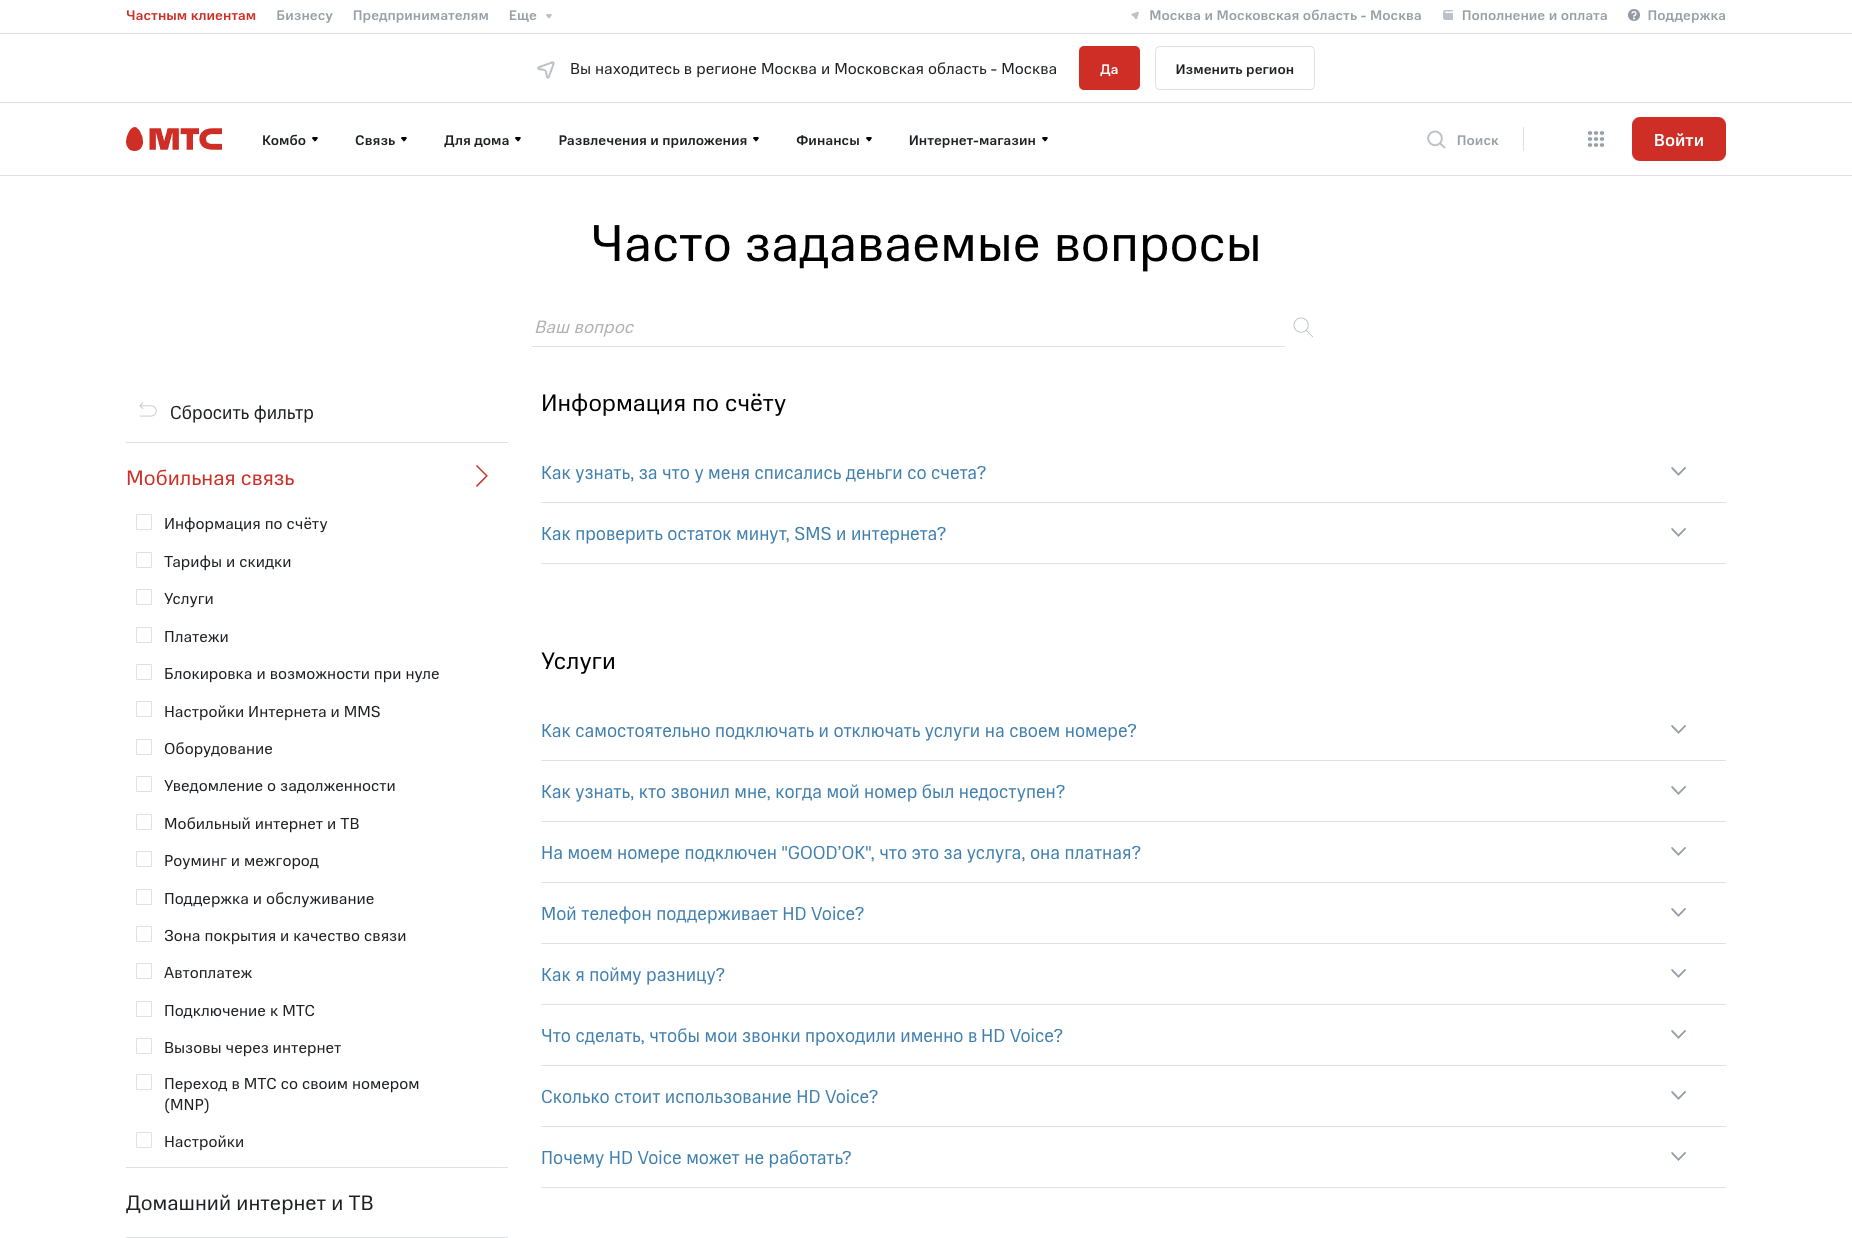Image resolution: width=1852 pixels, height=1238 pixels.
Task: Click the top-up and payment icon
Action: click(1447, 15)
